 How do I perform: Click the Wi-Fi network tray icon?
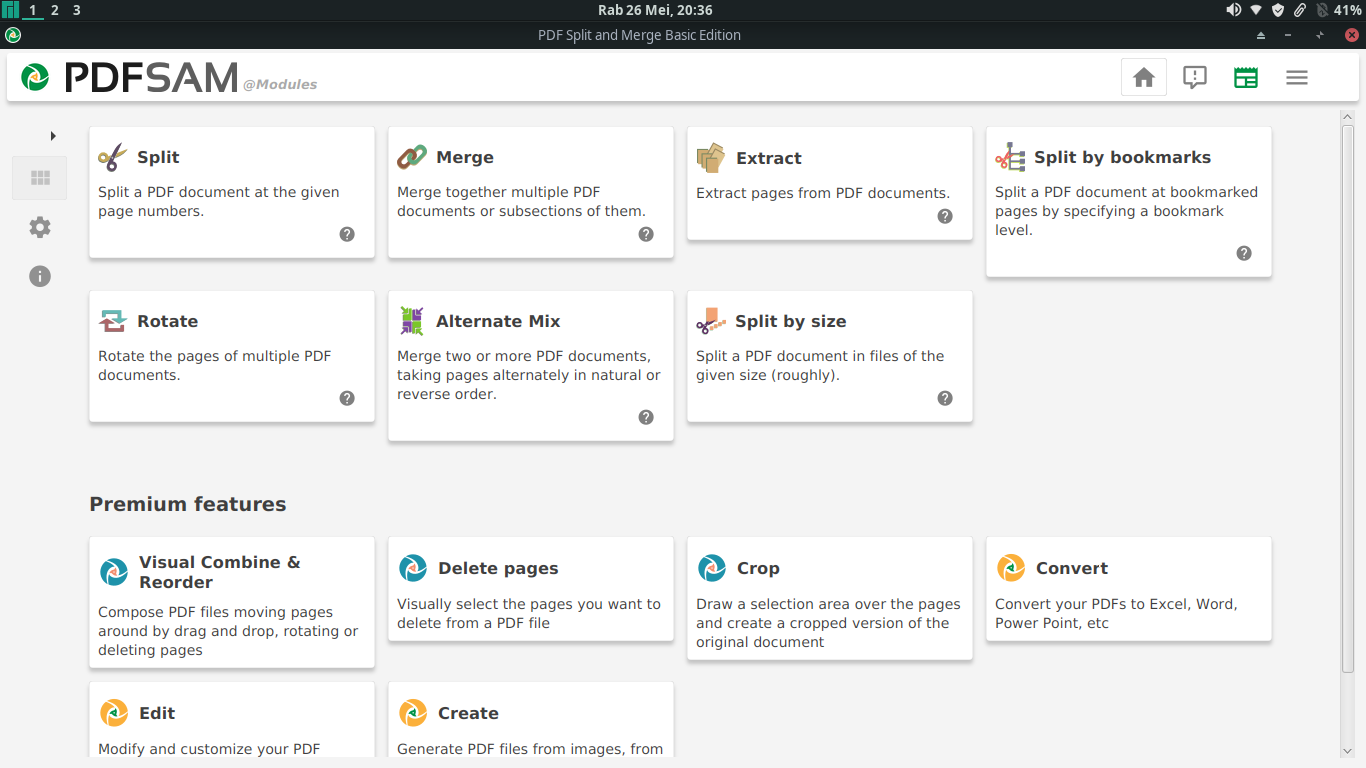tap(1256, 10)
